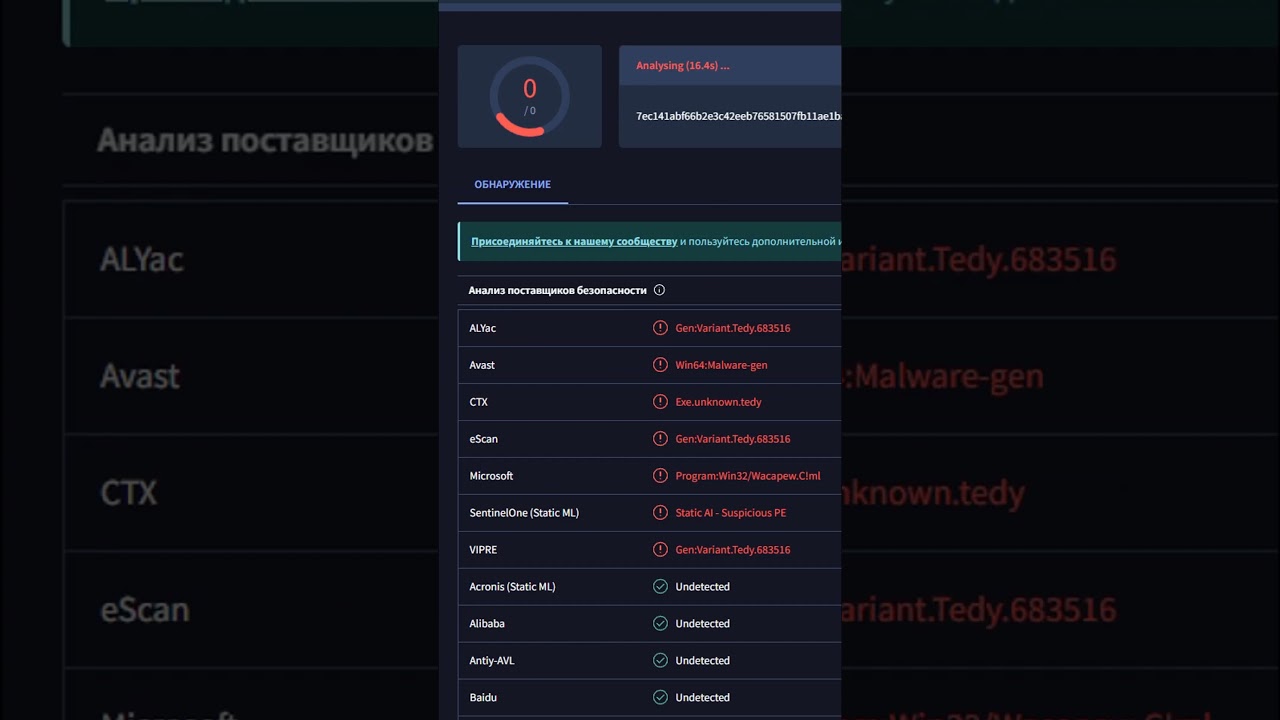Select the VIPRE vendor name
Image resolution: width=1280 pixels, height=720 pixels.
pos(483,550)
